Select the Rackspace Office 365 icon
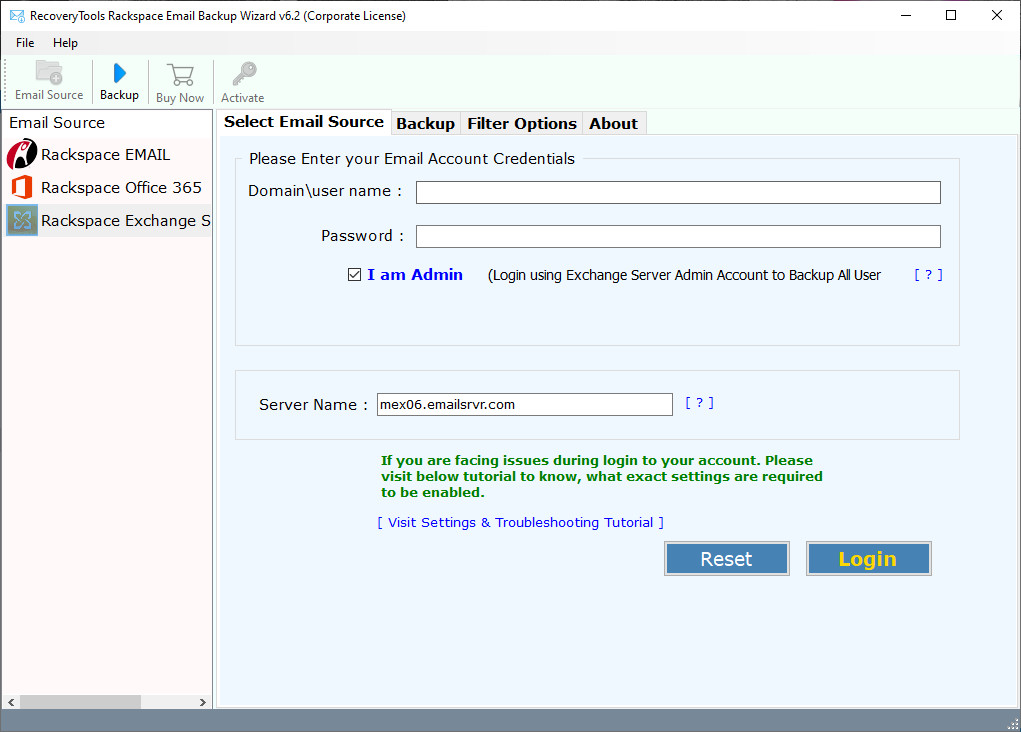1021x732 pixels. coord(22,188)
